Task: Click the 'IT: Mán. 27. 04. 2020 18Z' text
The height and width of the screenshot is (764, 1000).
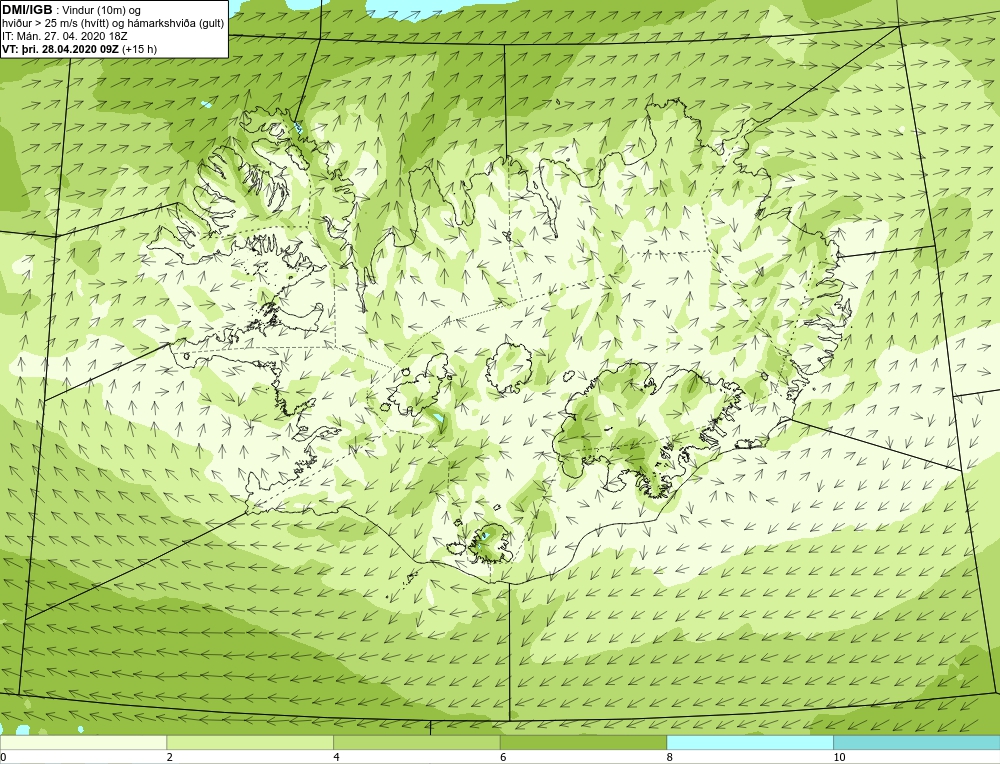Action: [65, 36]
